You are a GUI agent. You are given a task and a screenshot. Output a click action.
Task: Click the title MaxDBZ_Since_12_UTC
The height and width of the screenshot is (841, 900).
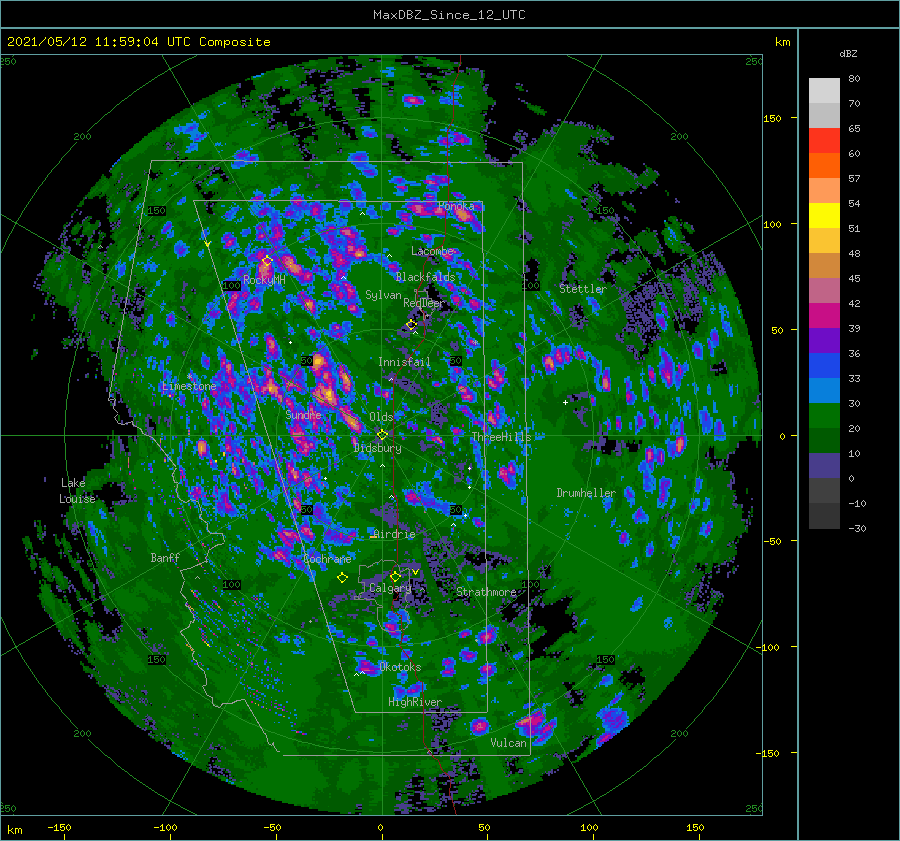(449, 15)
